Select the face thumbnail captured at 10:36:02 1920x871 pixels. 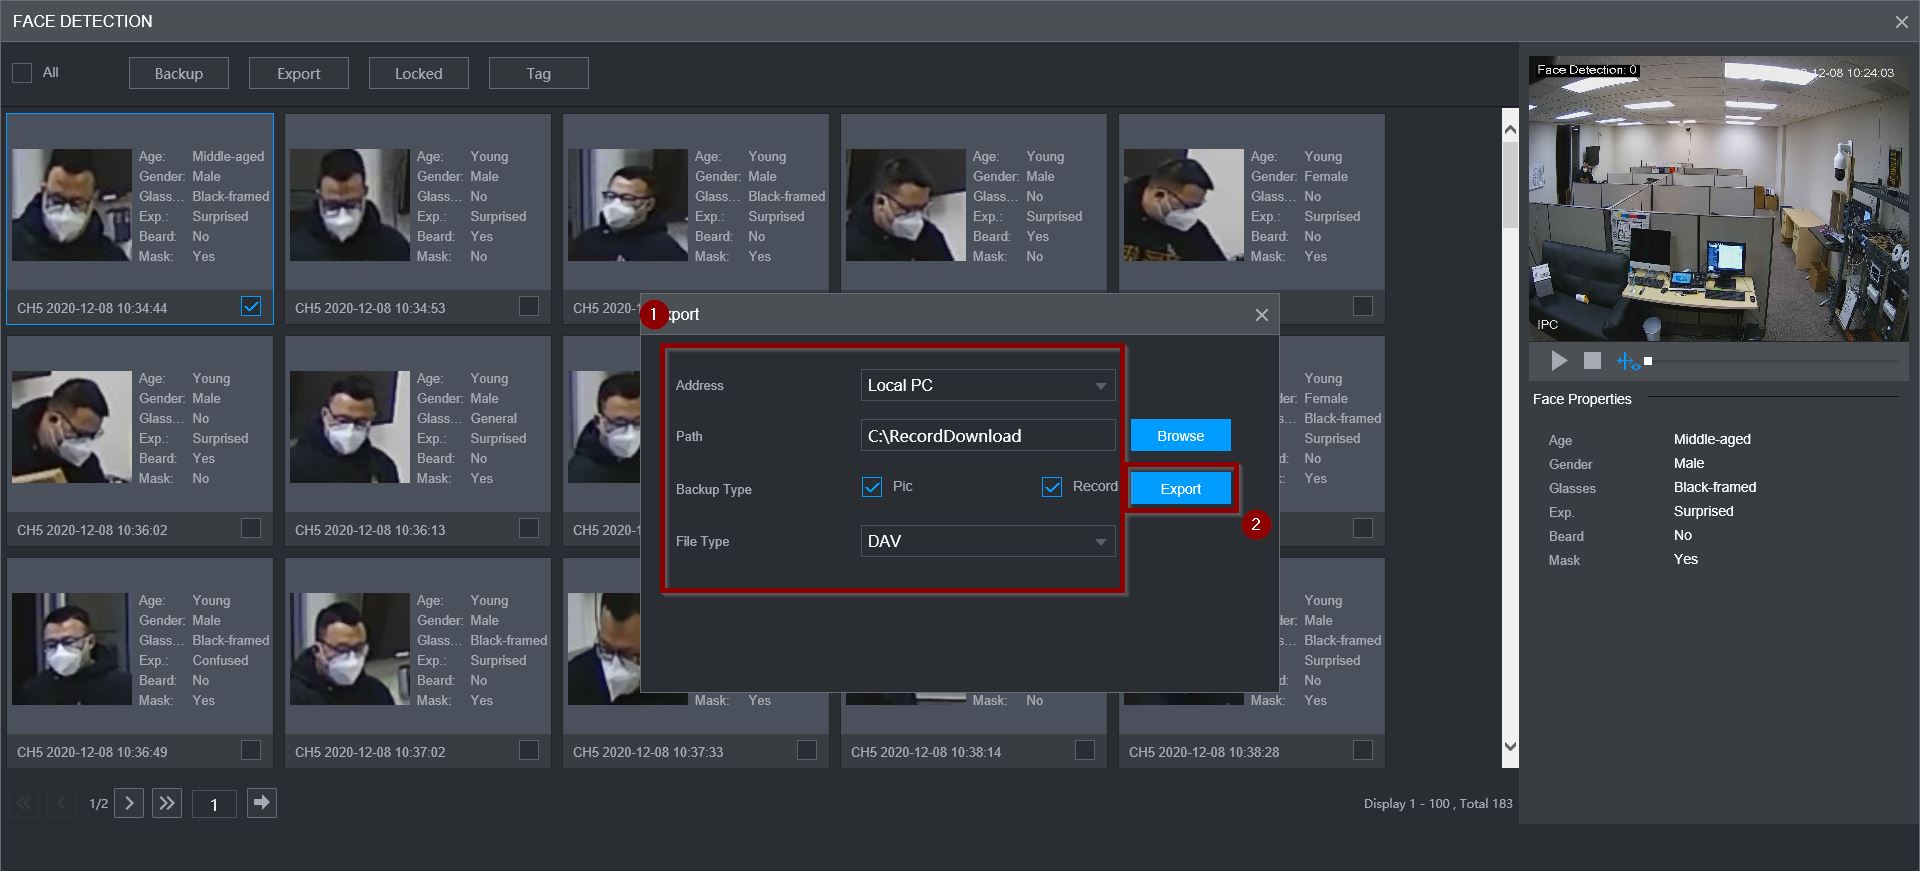click(x=72, y=427)
